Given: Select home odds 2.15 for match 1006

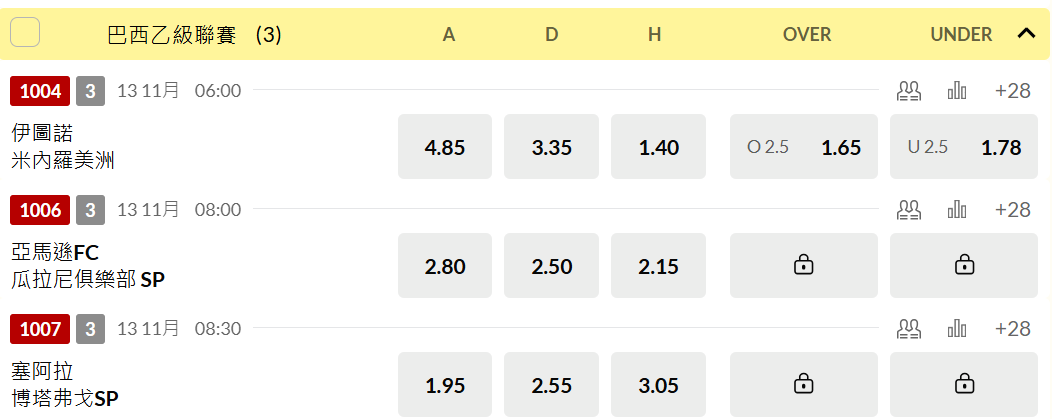Looking at the screenshot, I should pyautogui.click(x=658, y=265).
